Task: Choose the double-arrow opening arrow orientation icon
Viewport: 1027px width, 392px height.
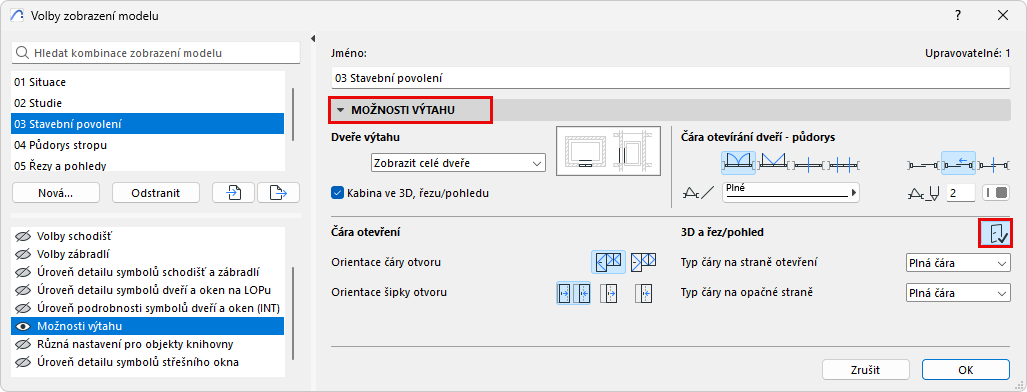Action: [573, 293]
